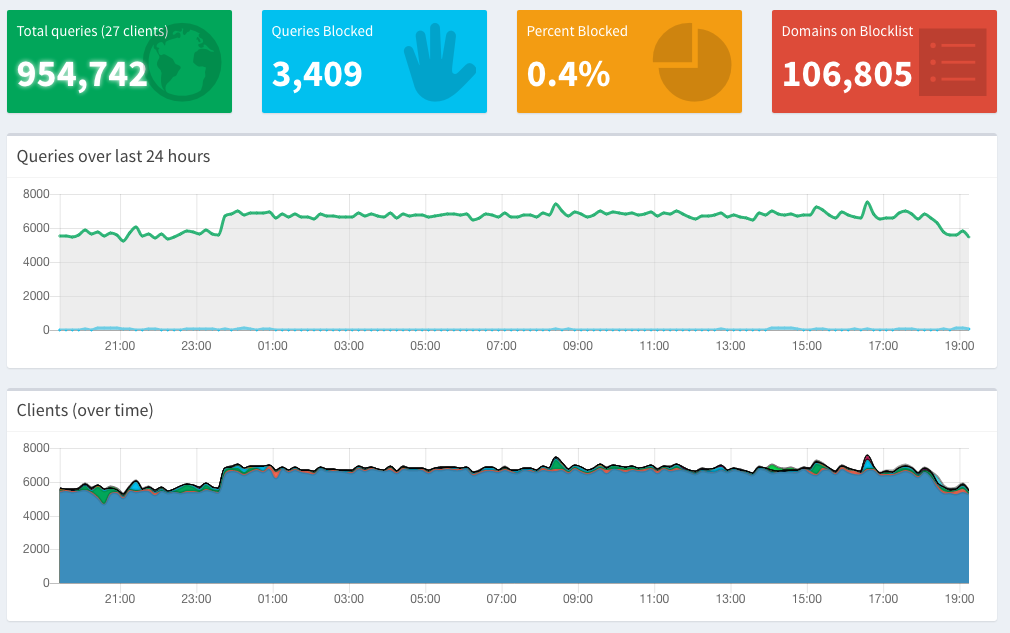Screen dimensions: 1010x633
Task: Click the 01:00 label under the queries chart
Action: 272,346
